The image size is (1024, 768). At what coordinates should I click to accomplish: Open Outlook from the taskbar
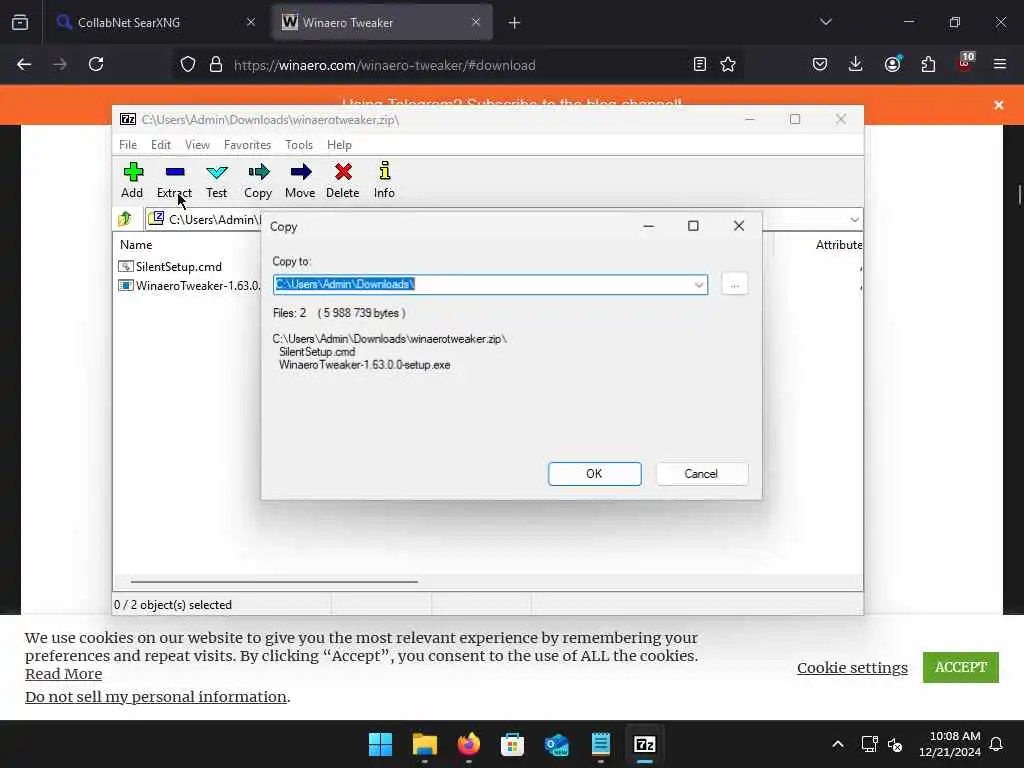pyautogui.click(x=556, y=744)
